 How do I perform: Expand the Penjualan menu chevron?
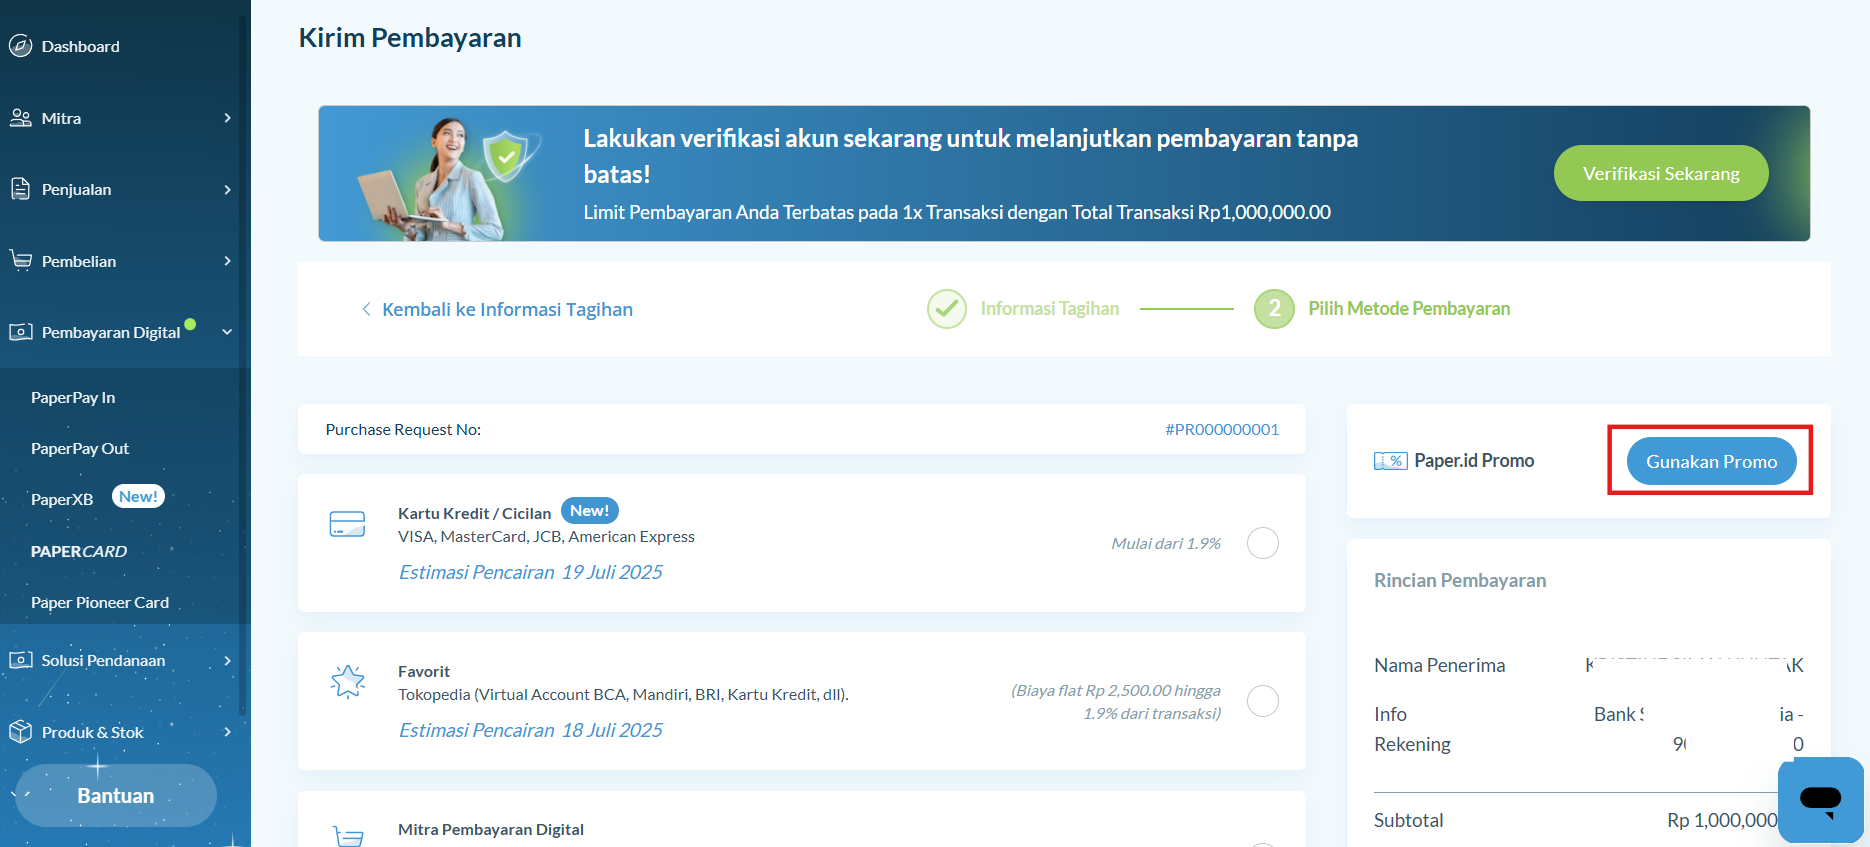tap(228, 189)
